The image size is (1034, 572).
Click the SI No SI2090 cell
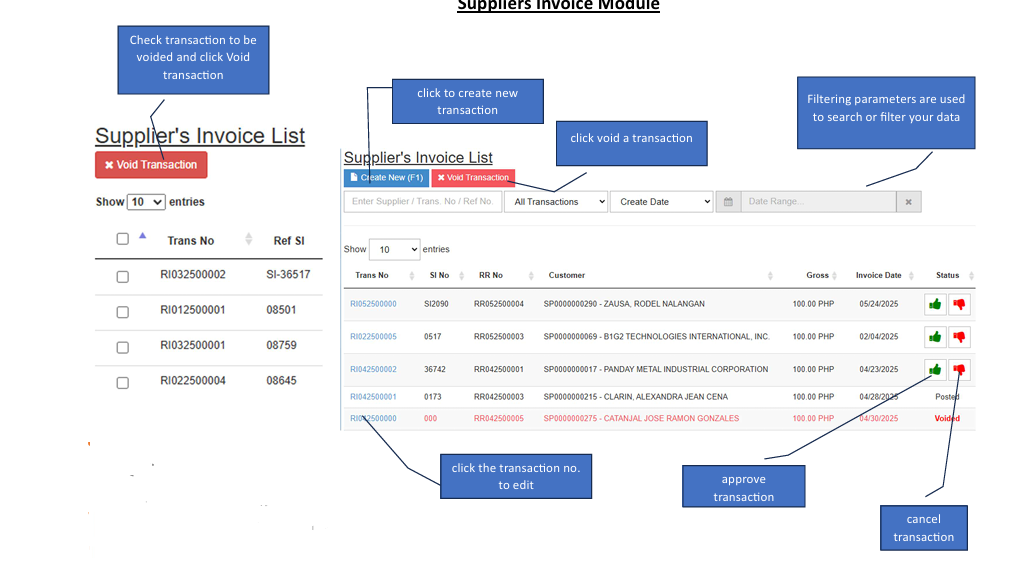(x=436, y=304)
